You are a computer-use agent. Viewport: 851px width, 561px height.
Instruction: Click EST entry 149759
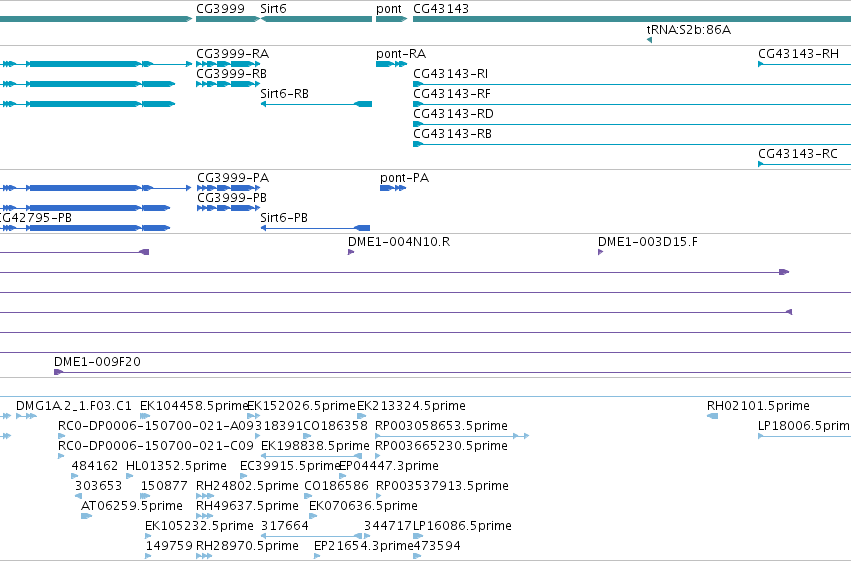pos(169,546)
